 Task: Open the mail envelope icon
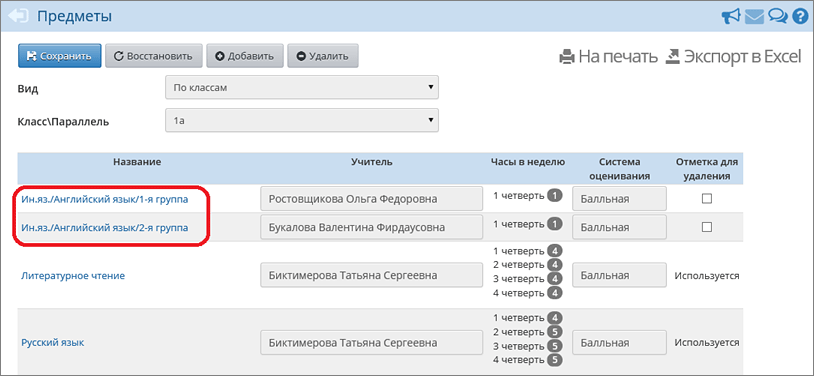point(754,17)
